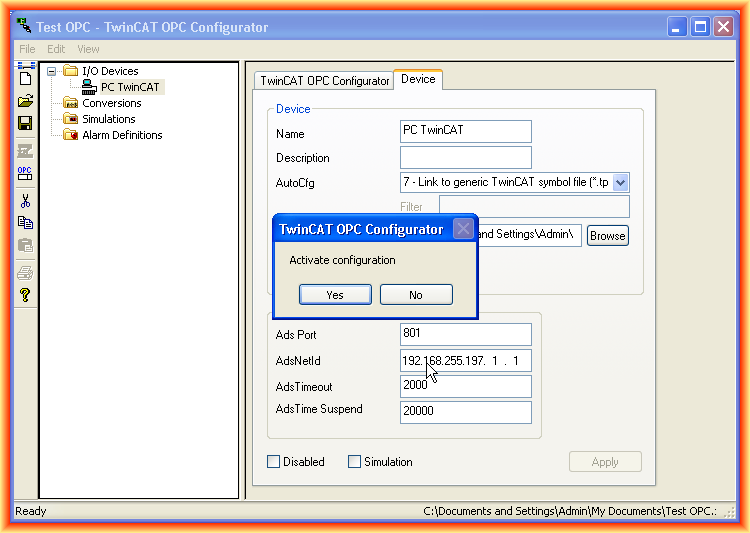Click the Open folder toolbar icon
Screen dimensions: 750x533
[x=25, y=101]
